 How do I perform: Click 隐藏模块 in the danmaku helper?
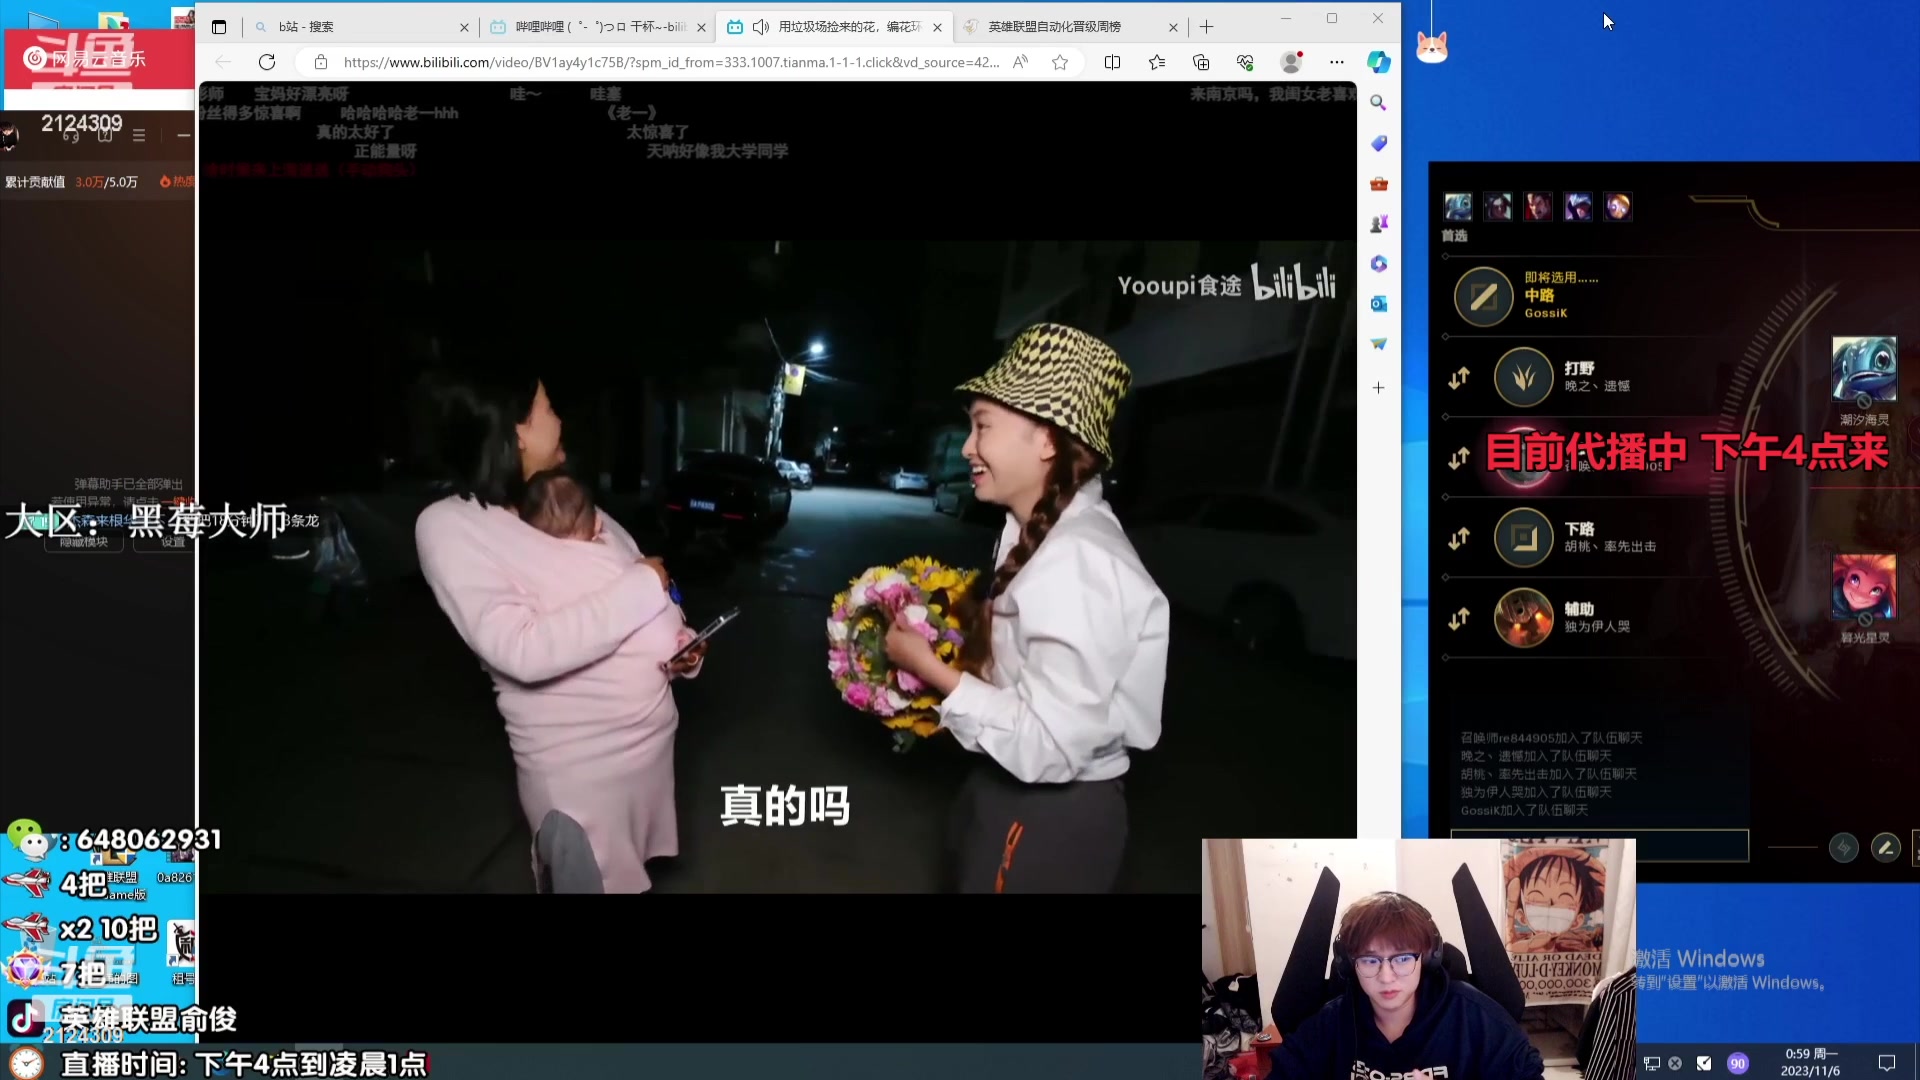coord(84,542)
